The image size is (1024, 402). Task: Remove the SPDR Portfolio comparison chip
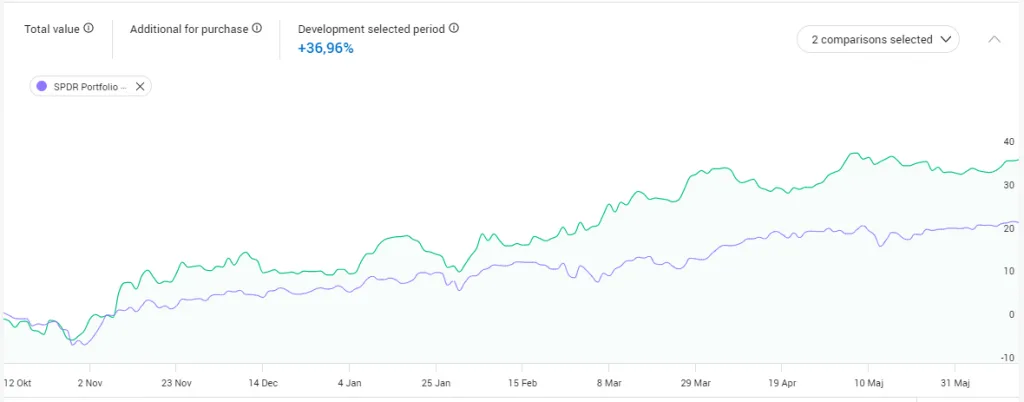(x=140, y=86)
